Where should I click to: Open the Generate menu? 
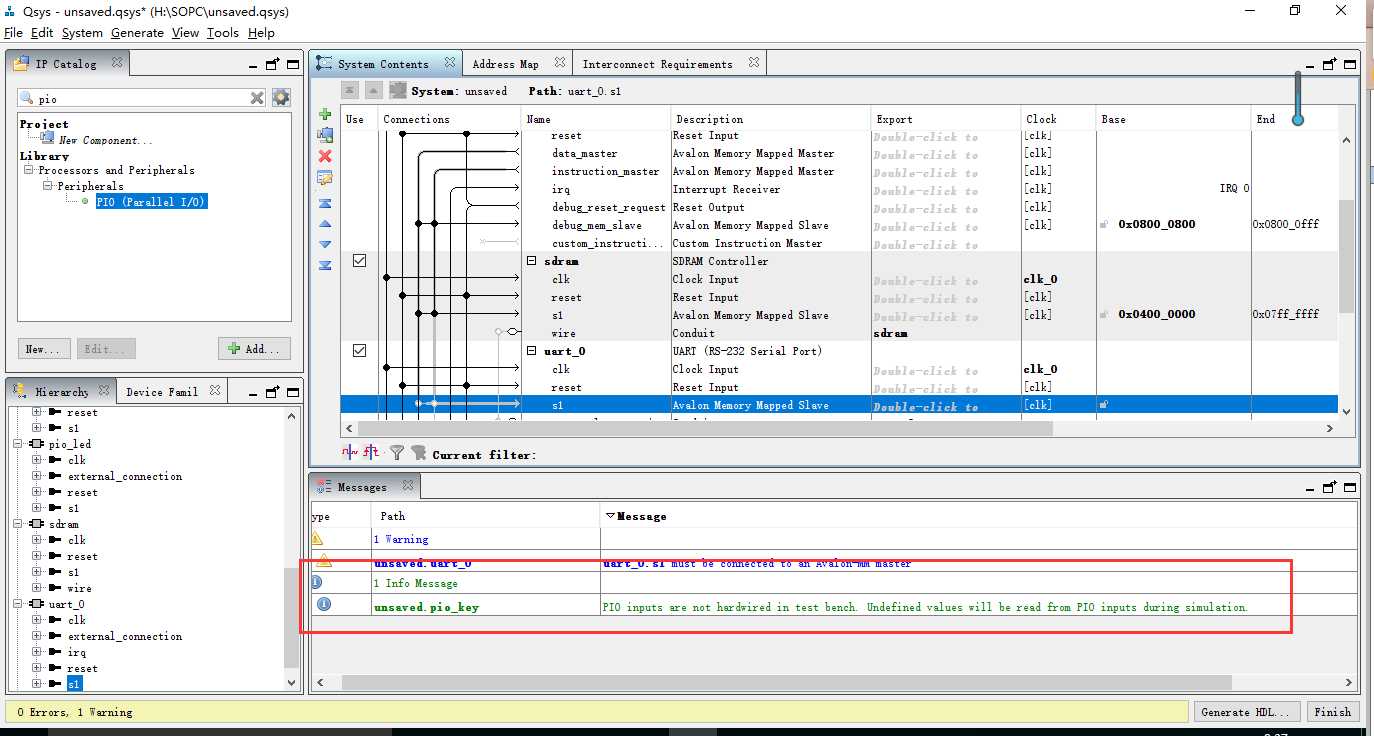click(x=137, y=33)
